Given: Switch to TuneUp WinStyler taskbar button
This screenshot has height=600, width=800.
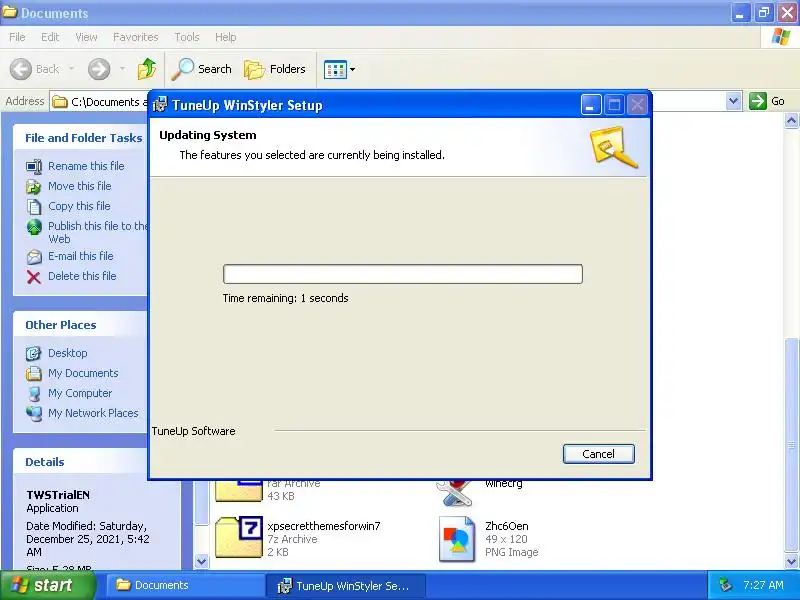Looking at the screenshot, I should 345,586.
